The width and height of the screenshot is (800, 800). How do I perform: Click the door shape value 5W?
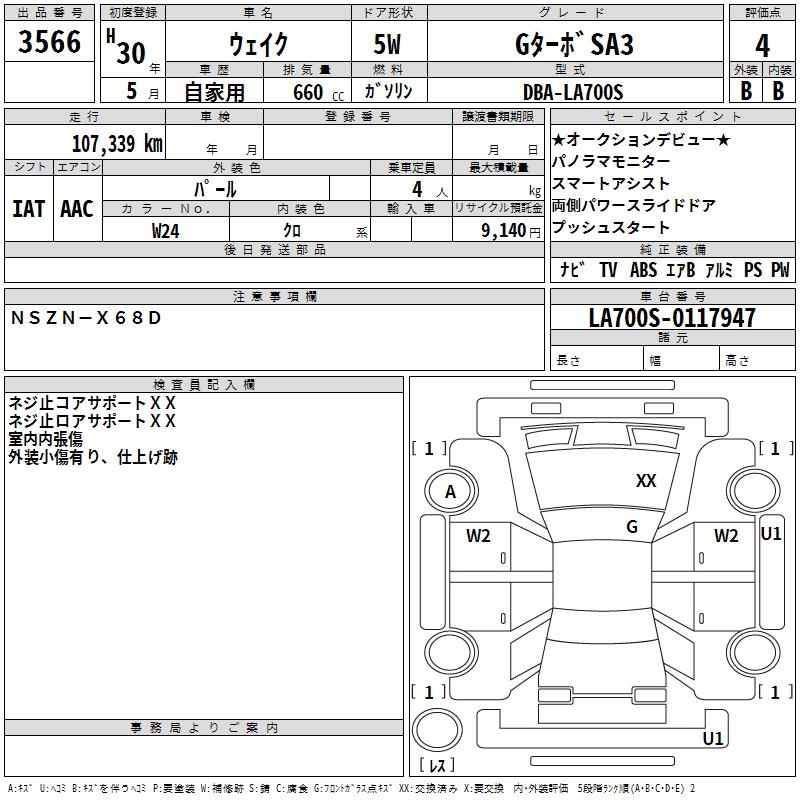click(x=387, y=44)
